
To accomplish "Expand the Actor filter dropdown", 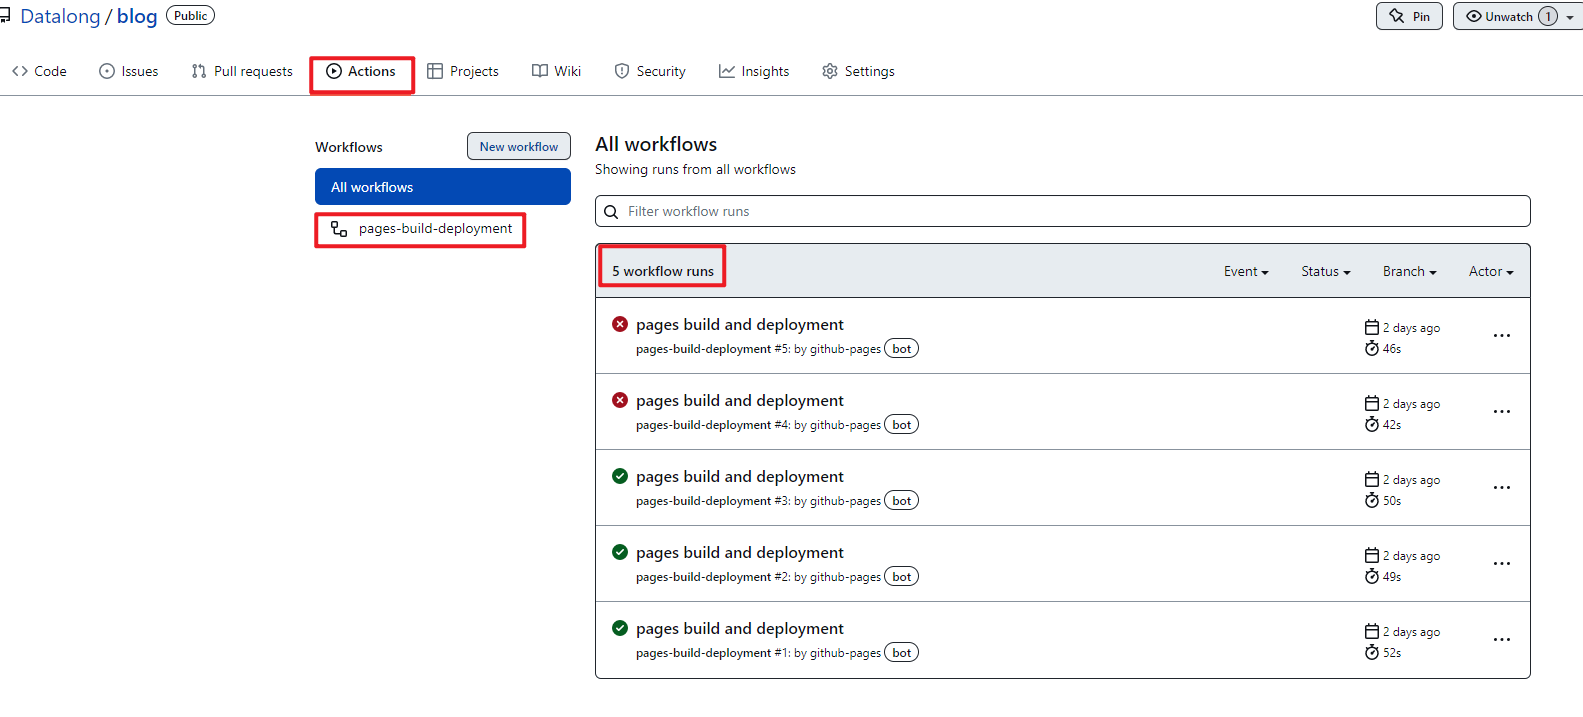I will 1491,272.
